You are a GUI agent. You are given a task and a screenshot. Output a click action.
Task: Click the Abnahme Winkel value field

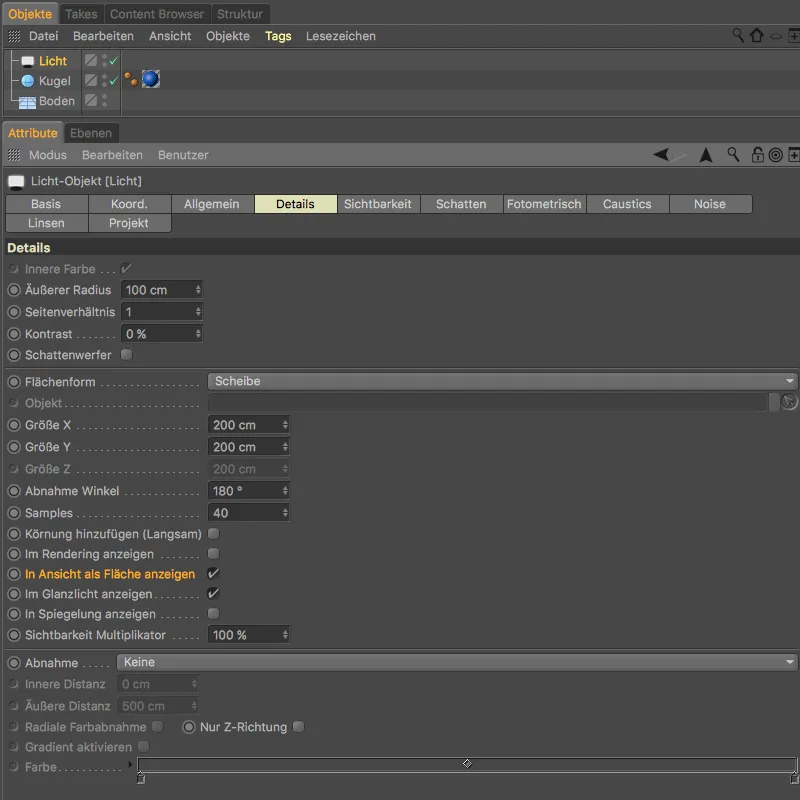[x=248, y=491]
